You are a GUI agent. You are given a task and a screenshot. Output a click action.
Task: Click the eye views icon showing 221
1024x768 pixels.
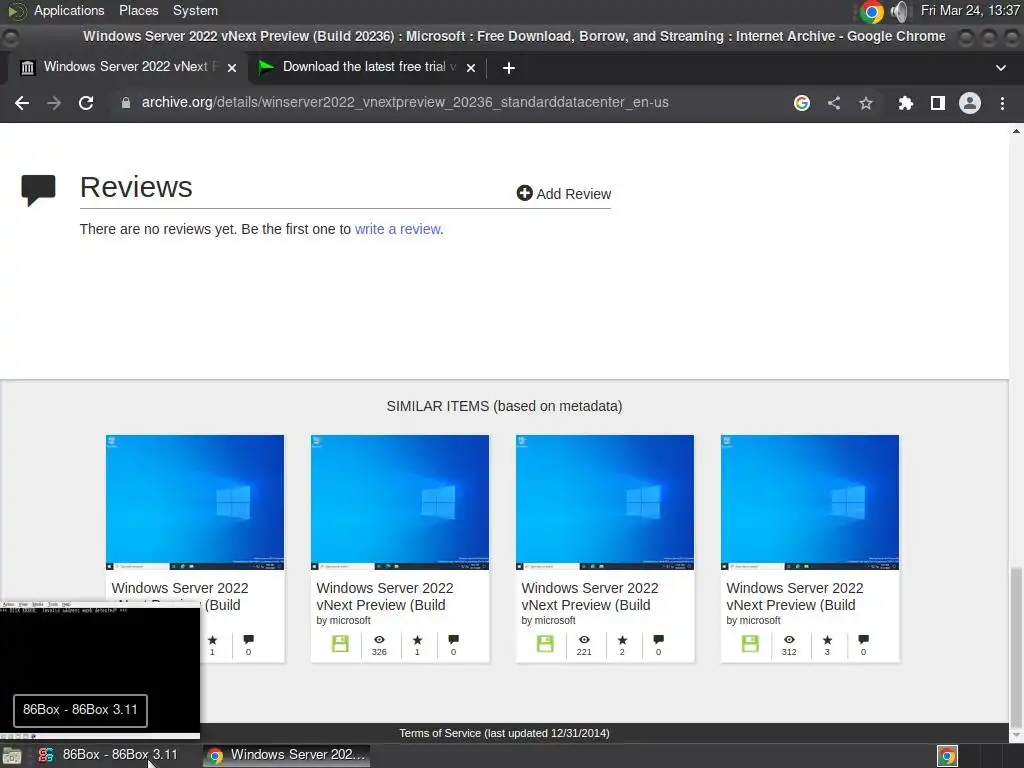(x=584, y=640)
